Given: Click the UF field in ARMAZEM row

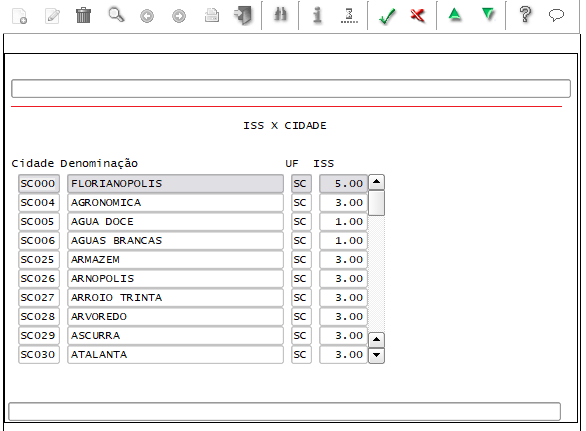Looking at the screenshot, I should pyautogui.click(x=301, y=260).
